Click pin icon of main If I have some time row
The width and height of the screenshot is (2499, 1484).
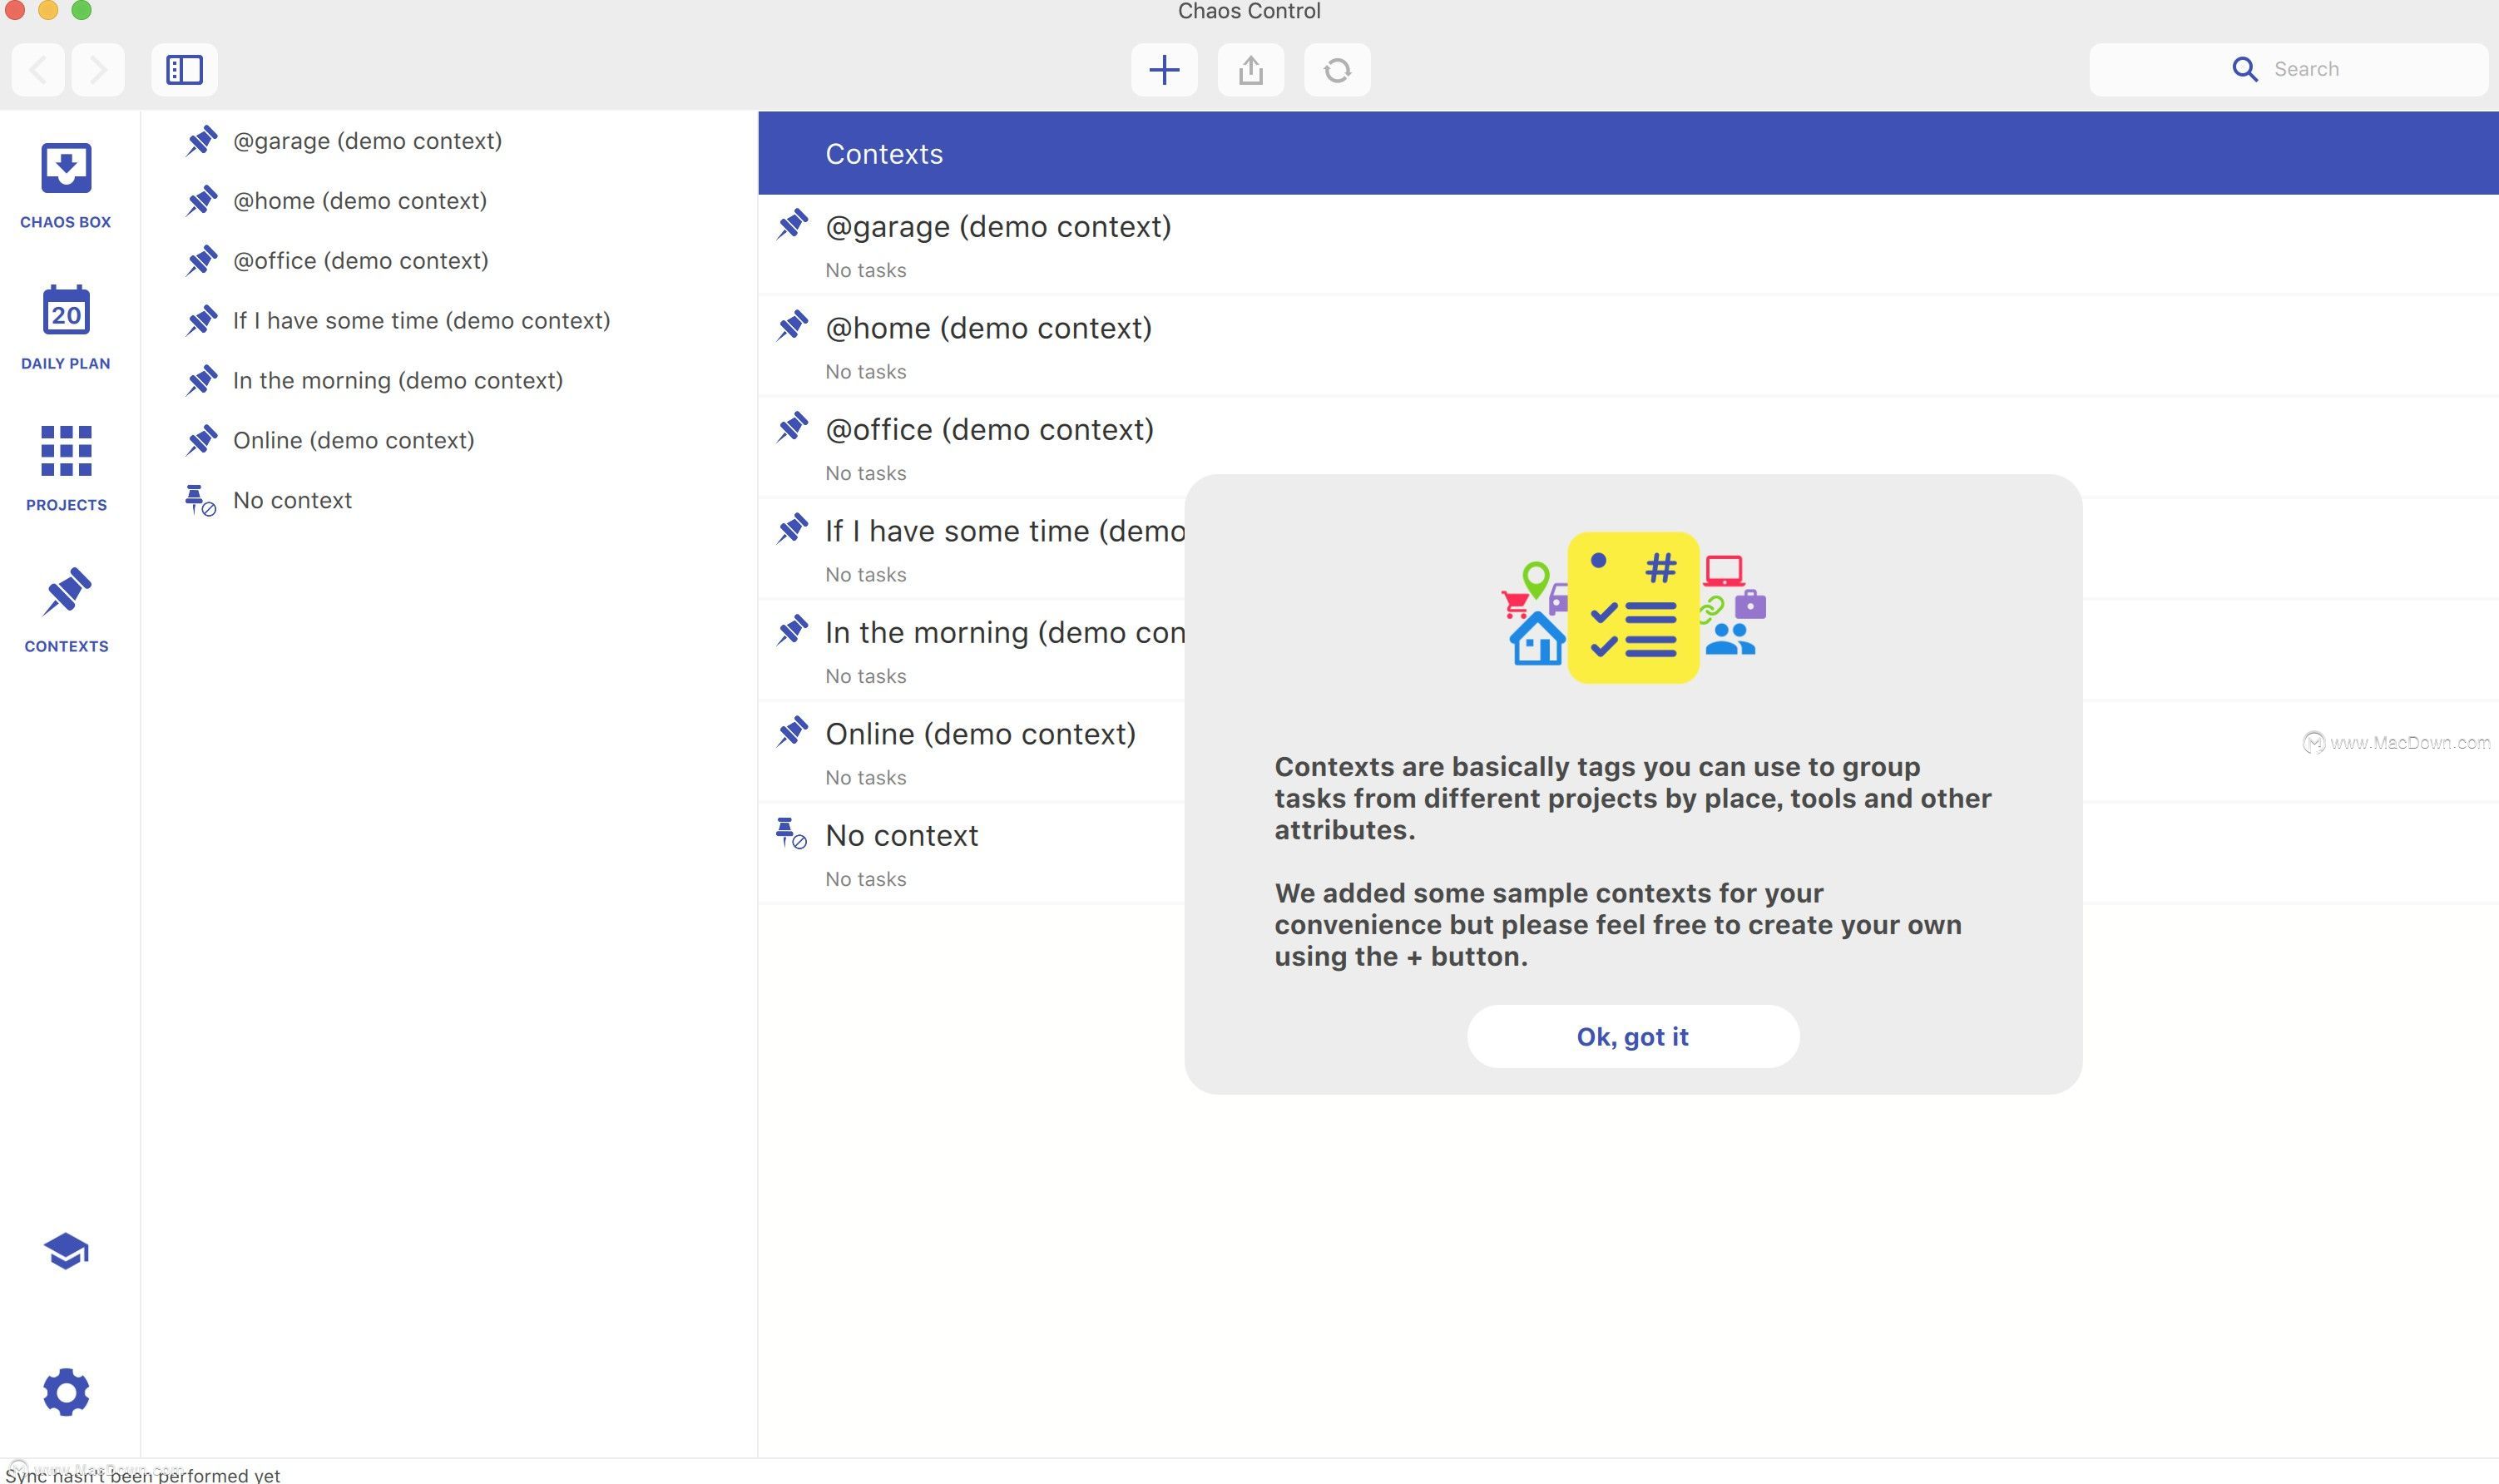pos(792,529)
